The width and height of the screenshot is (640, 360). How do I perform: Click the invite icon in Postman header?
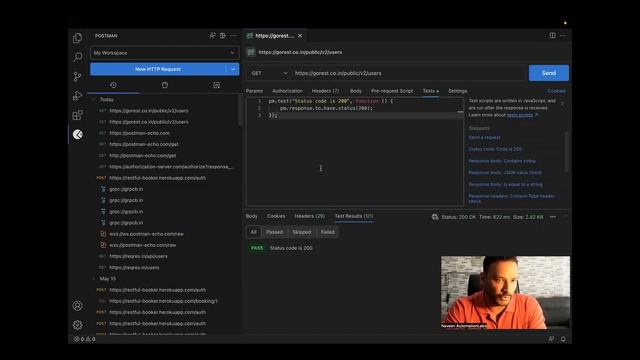[212, 36]
